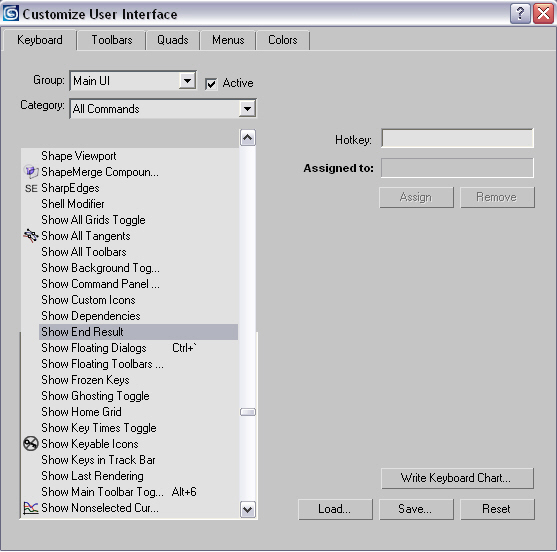The height and width of the screenshot is (552, 557).
Task: Close the Customize User Interface dialog
Action: coord(544,14)
